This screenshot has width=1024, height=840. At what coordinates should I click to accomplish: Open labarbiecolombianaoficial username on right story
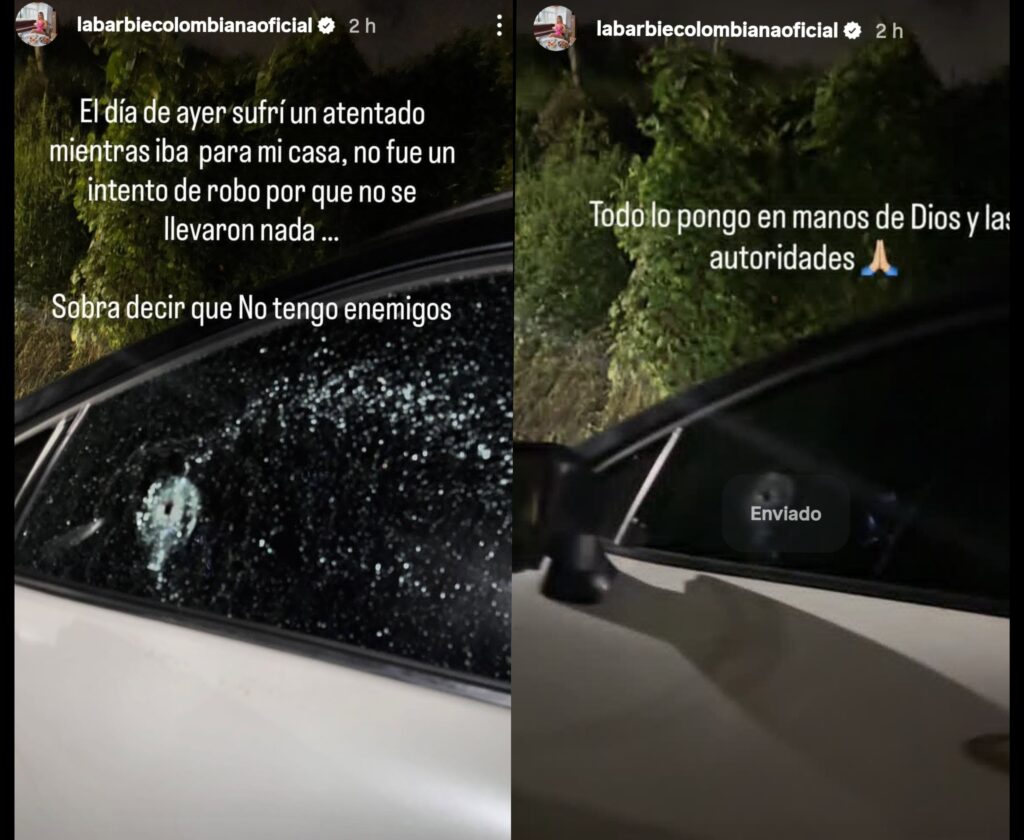click(x=717, y=30)
